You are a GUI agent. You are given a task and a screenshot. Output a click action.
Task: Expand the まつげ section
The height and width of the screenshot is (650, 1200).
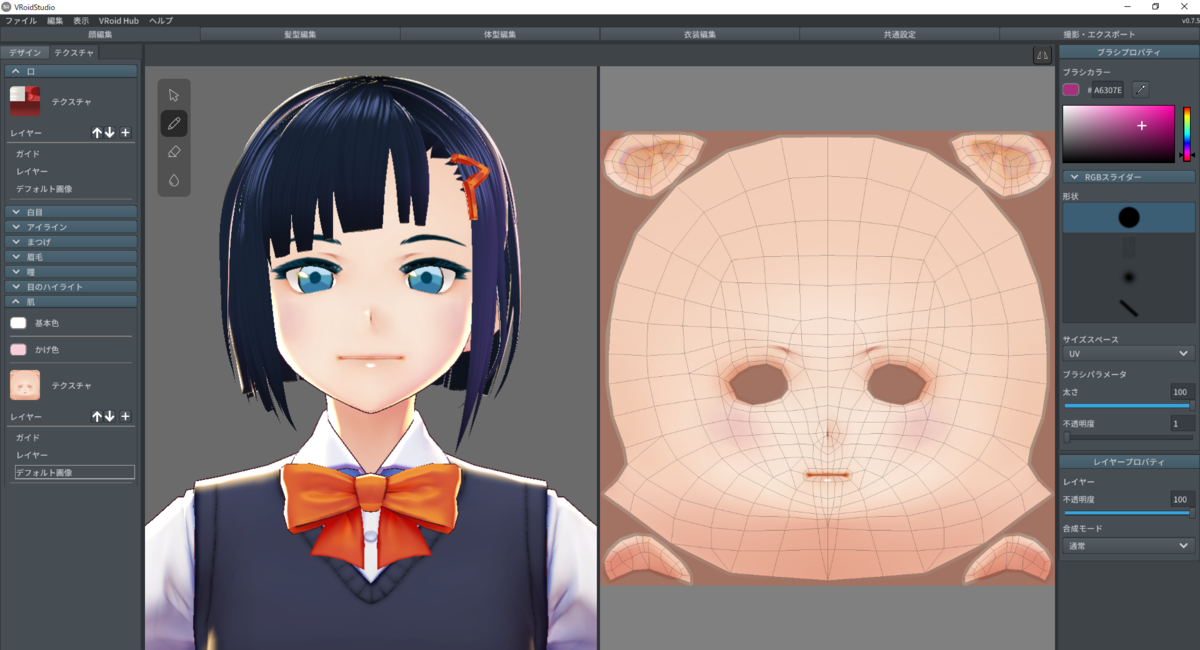tap(71, 242)
